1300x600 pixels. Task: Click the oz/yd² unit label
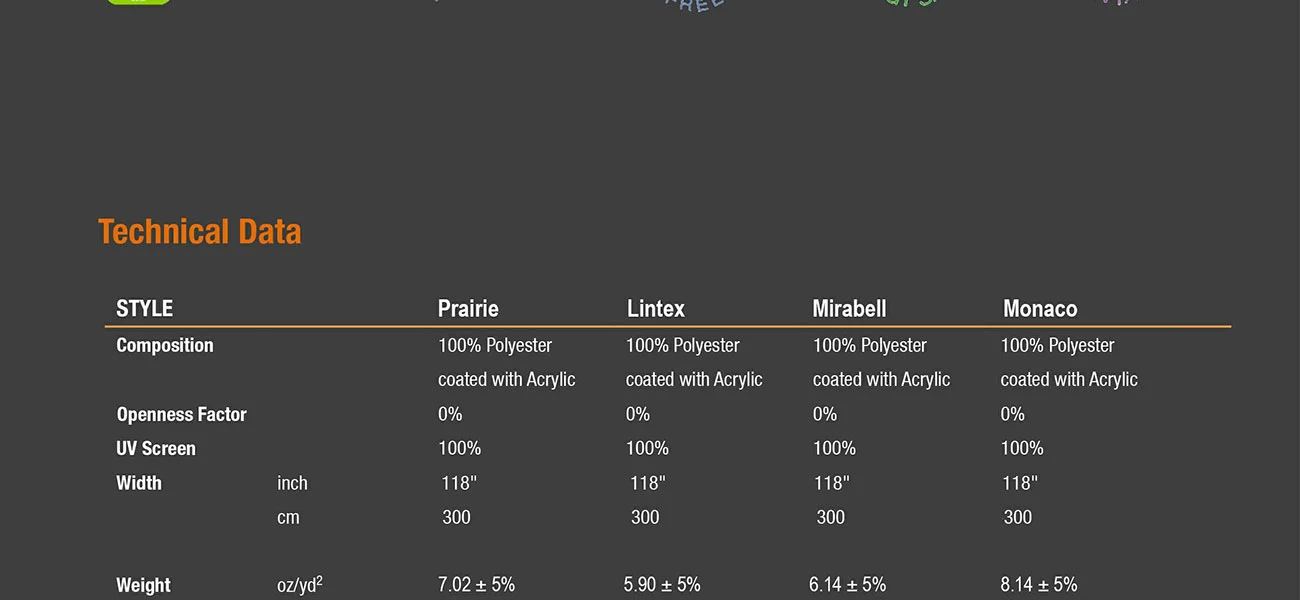pyautogui.click(x=300, y=584)
